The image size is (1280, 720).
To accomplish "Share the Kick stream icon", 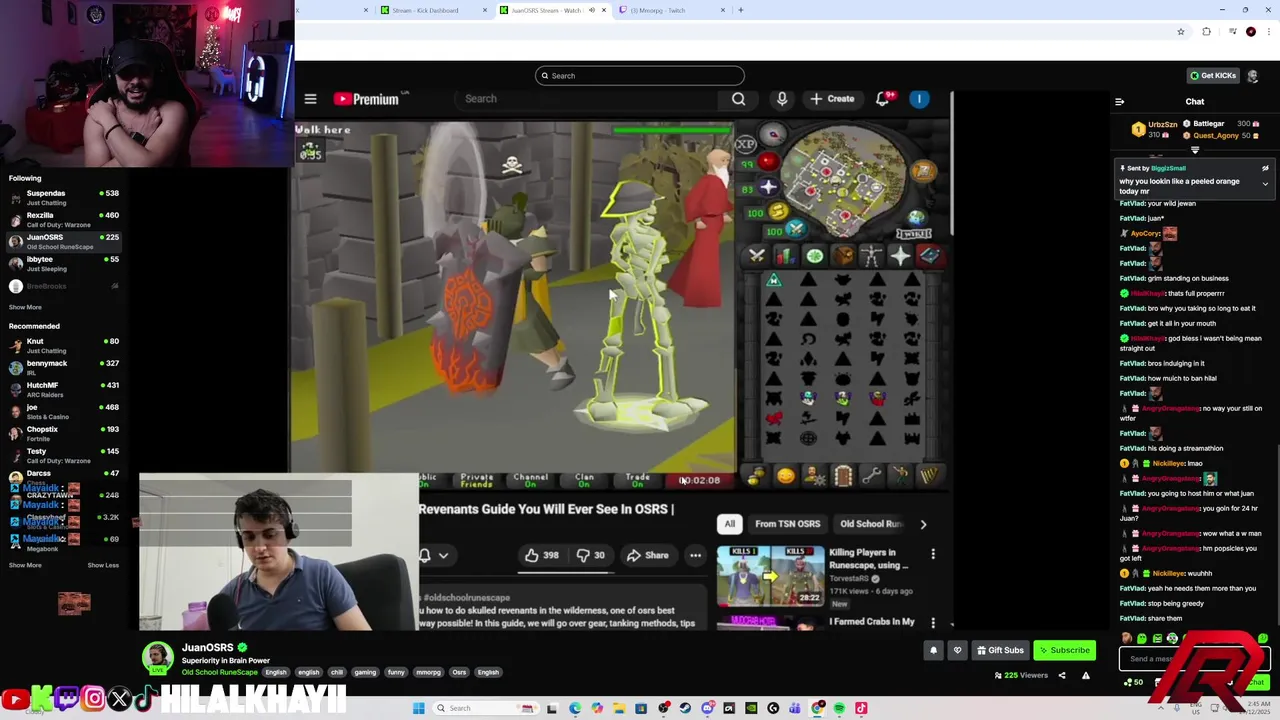I will (1062, 675).
